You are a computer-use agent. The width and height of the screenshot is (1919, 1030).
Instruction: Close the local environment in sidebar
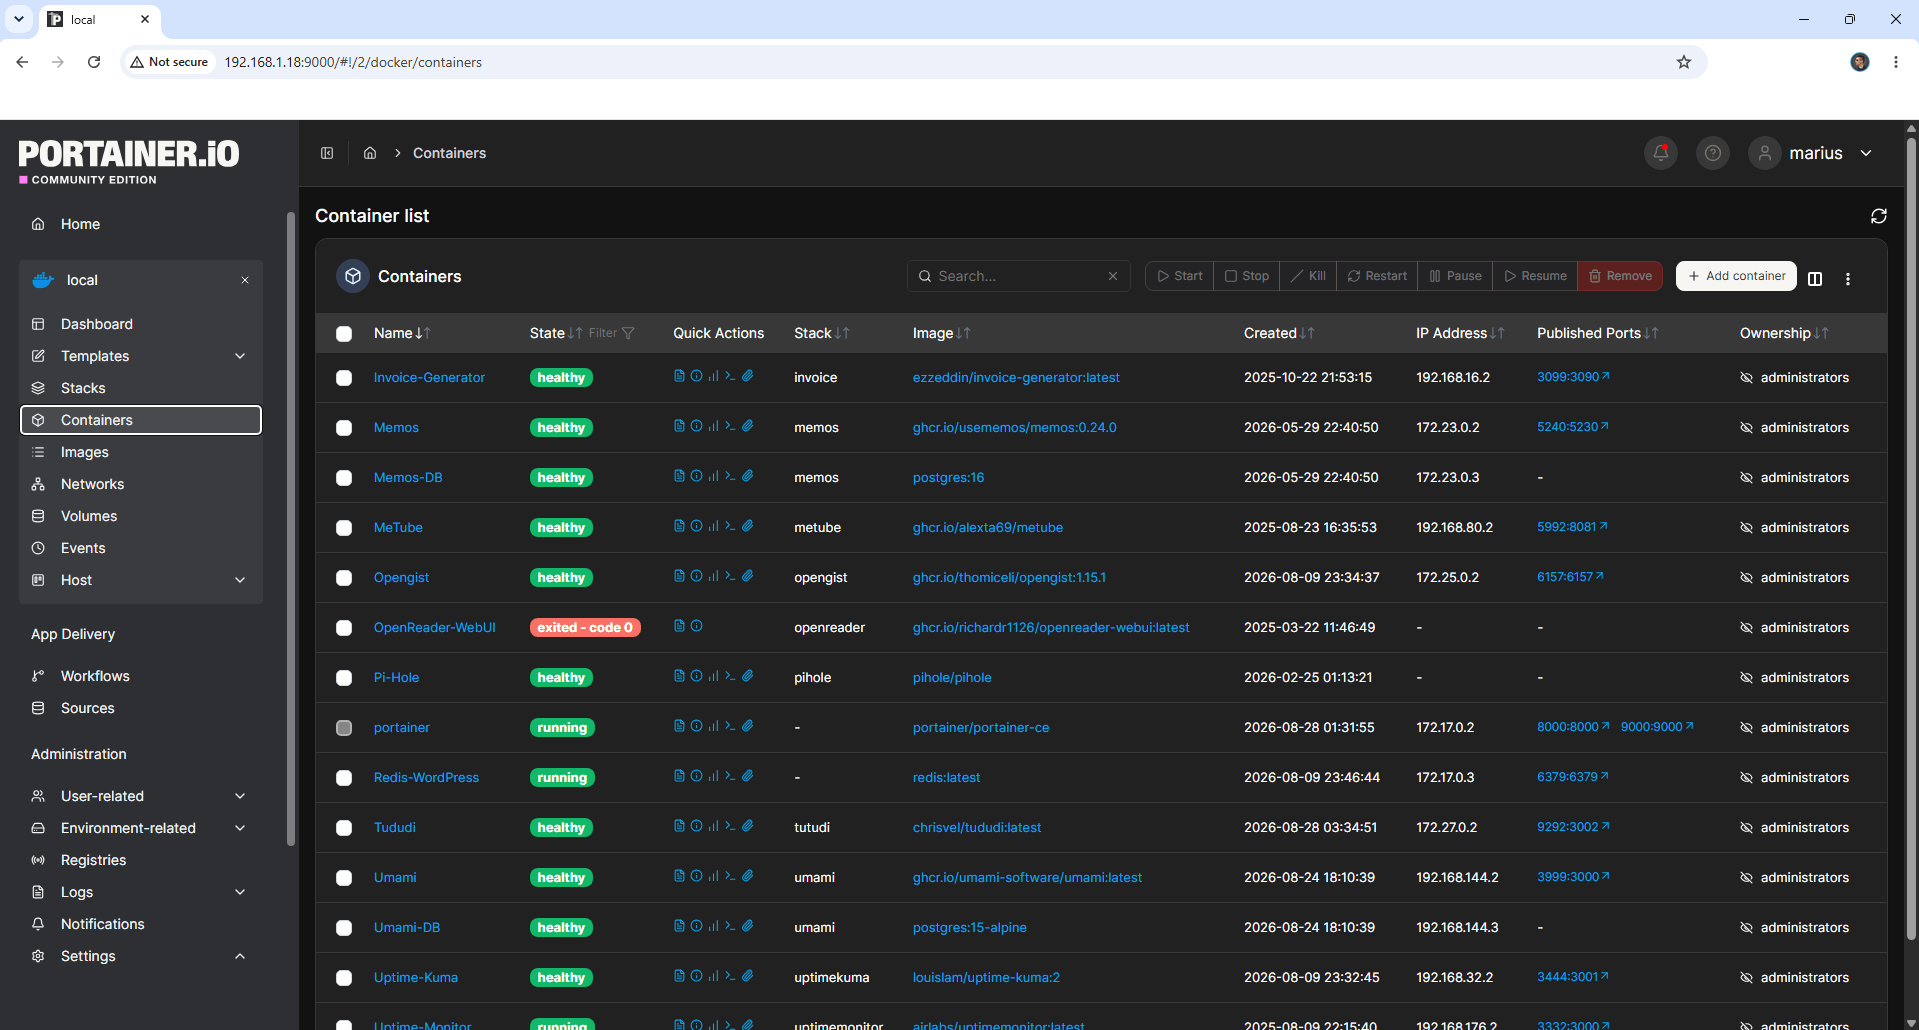point(245,280)
